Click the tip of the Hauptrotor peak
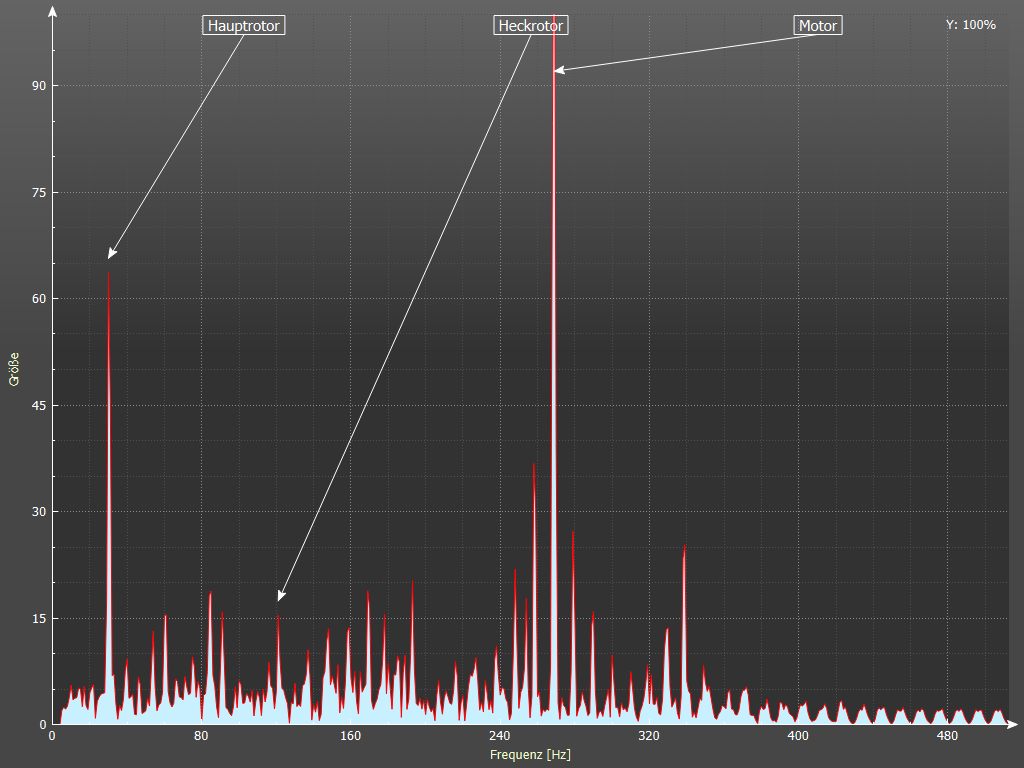Viewport: 1024px width, 768px height. pos(109,271)
